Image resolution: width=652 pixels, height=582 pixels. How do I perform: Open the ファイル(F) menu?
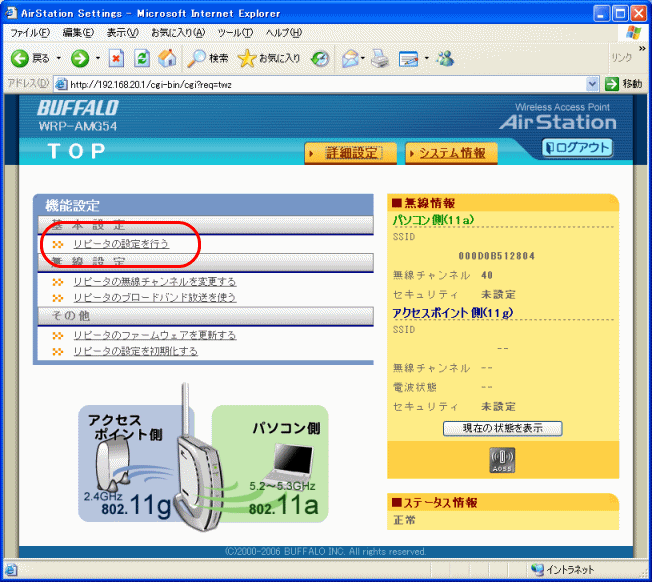(30, 33)
